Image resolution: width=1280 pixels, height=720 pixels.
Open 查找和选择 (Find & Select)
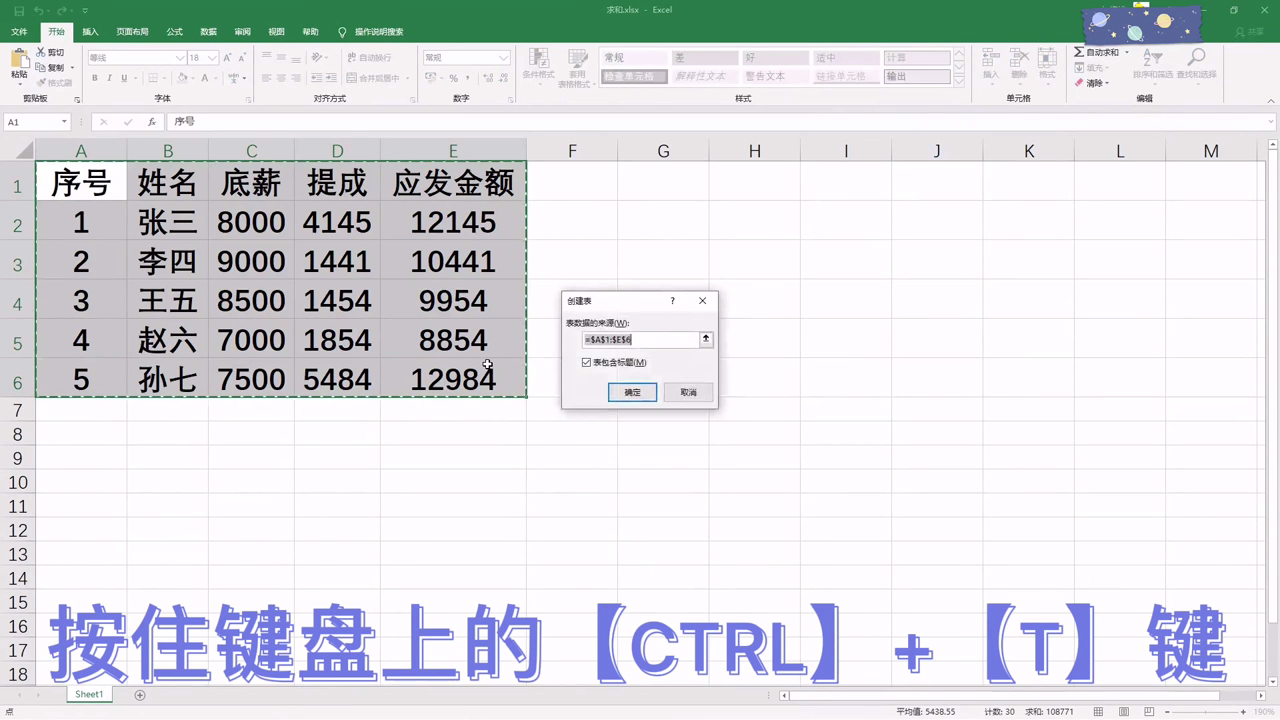coord(1196,64)
